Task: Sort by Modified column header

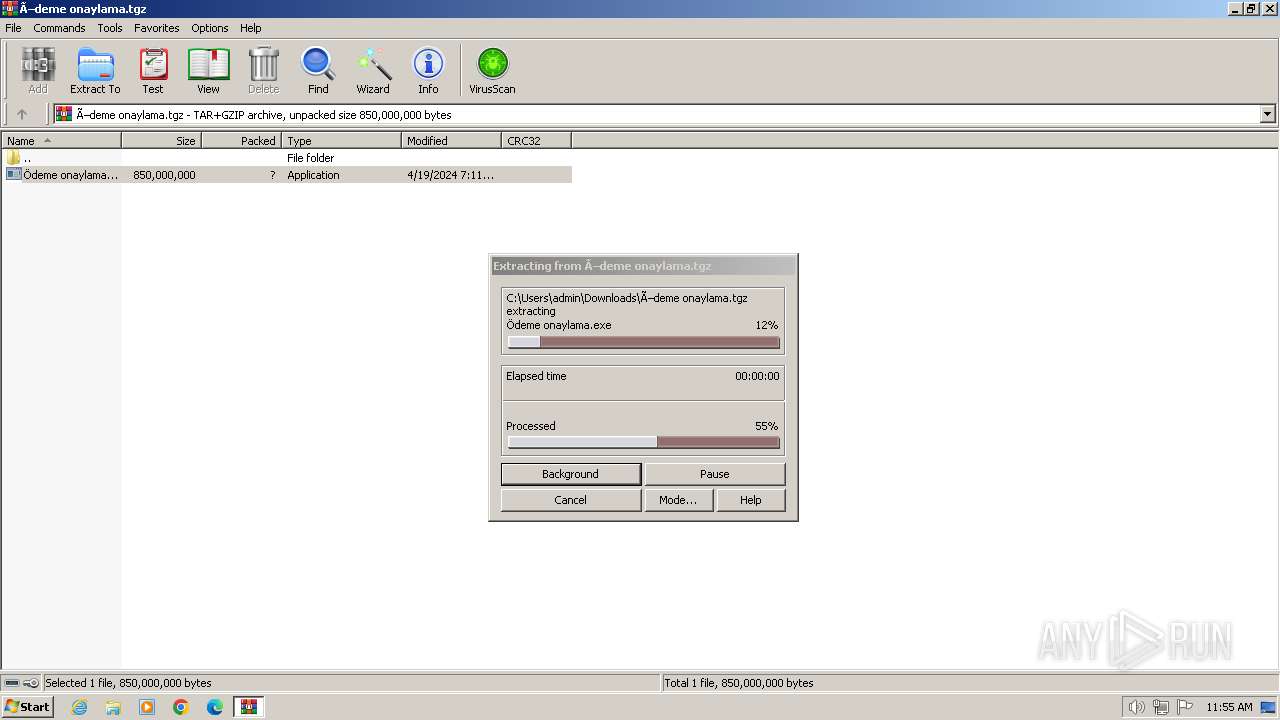Action: click(451, 141)
